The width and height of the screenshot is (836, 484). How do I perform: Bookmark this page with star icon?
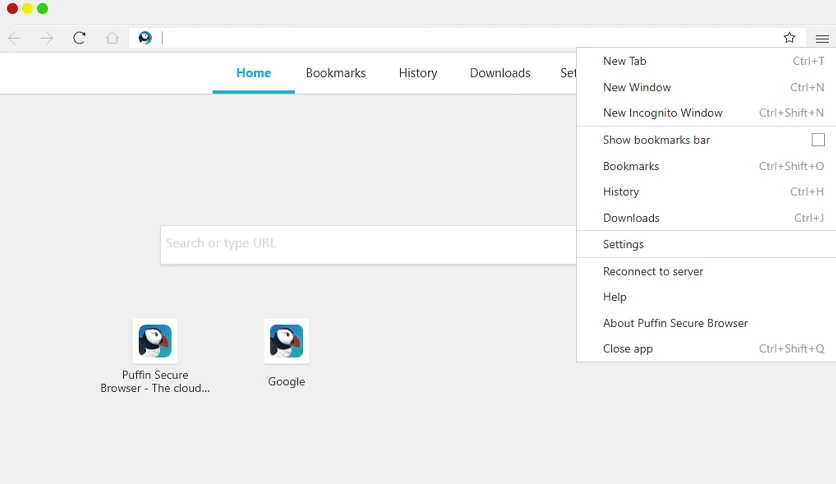click(x=790, y=37)
